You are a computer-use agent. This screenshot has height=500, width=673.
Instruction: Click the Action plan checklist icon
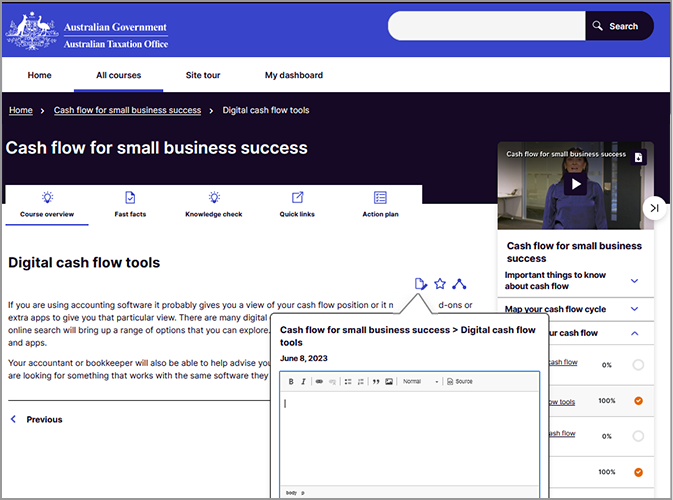380,197
